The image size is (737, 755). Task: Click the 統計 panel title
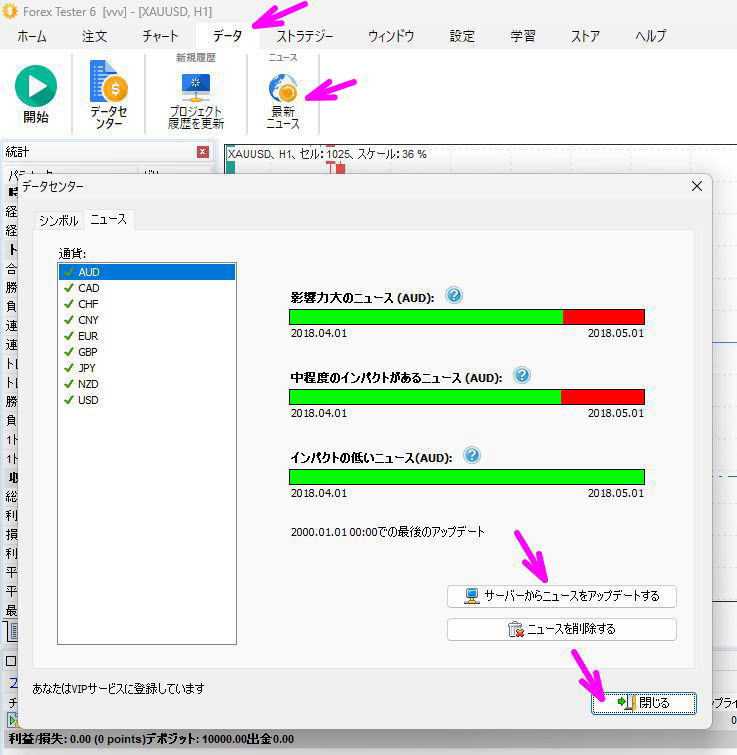[17, 152]
